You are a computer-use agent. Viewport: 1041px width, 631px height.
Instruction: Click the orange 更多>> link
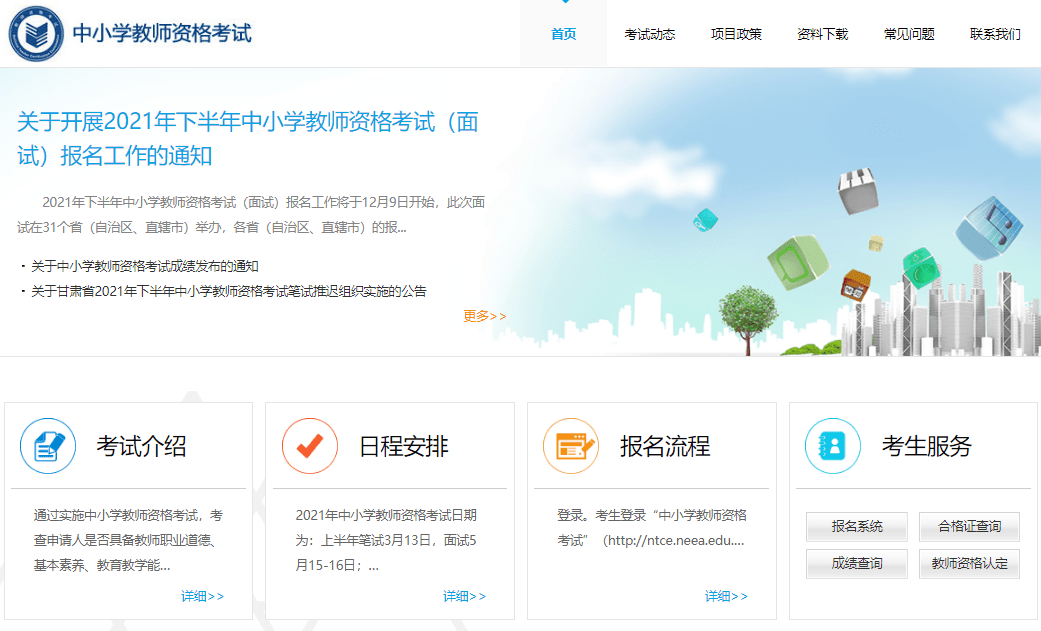[x=485, y=316]
